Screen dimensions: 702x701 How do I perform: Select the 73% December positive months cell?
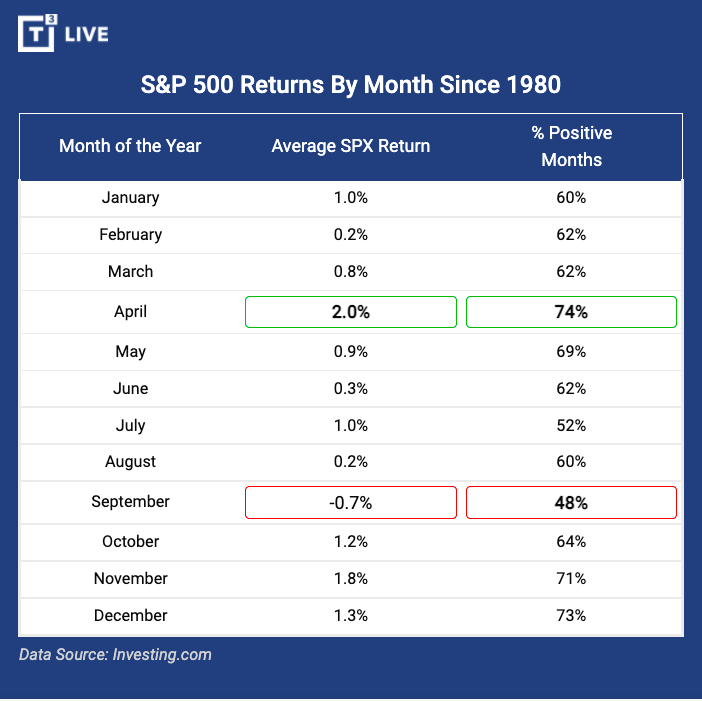coord(571,615)
